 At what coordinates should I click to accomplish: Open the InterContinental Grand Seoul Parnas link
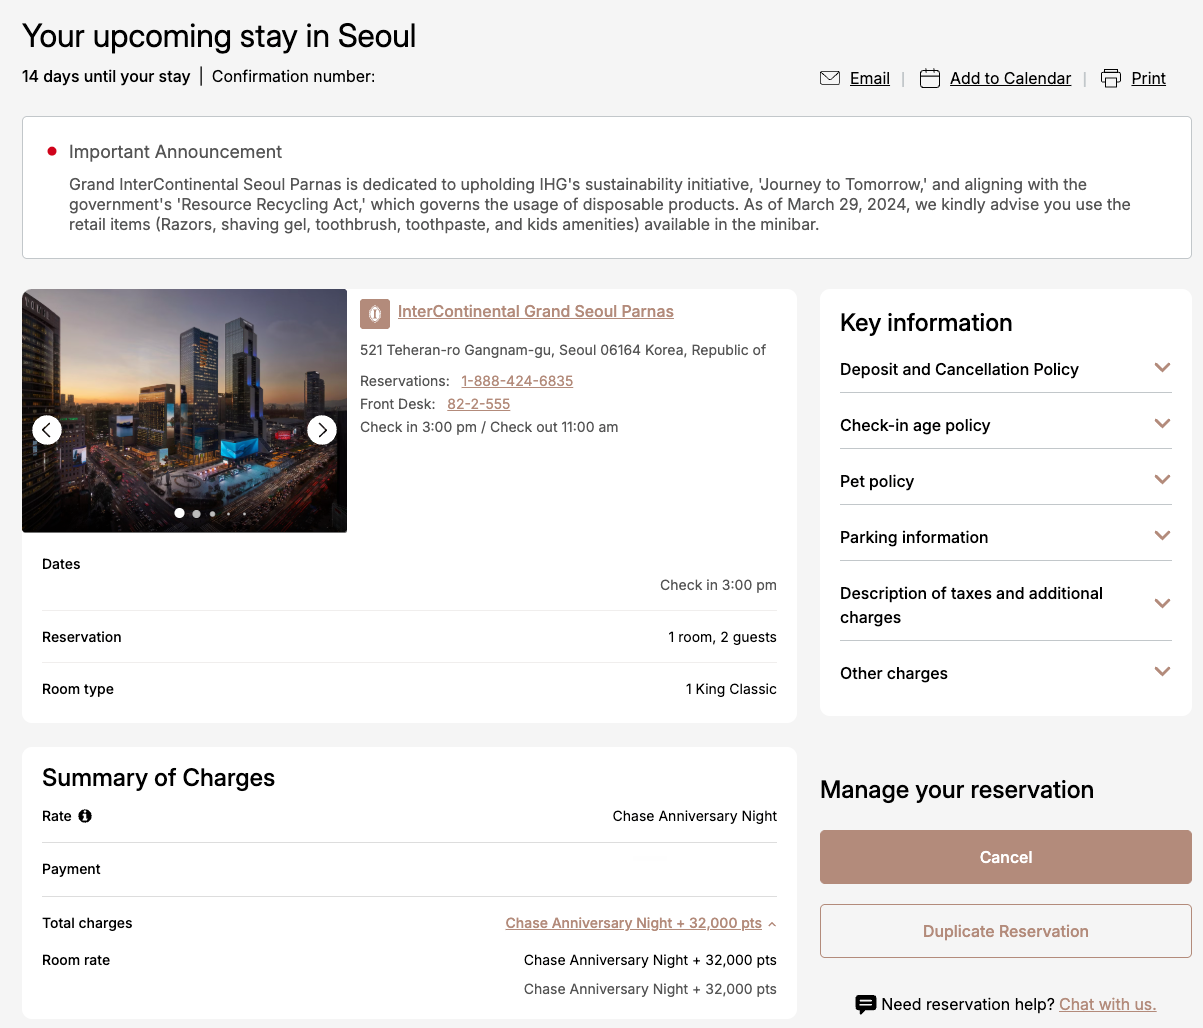535,311
